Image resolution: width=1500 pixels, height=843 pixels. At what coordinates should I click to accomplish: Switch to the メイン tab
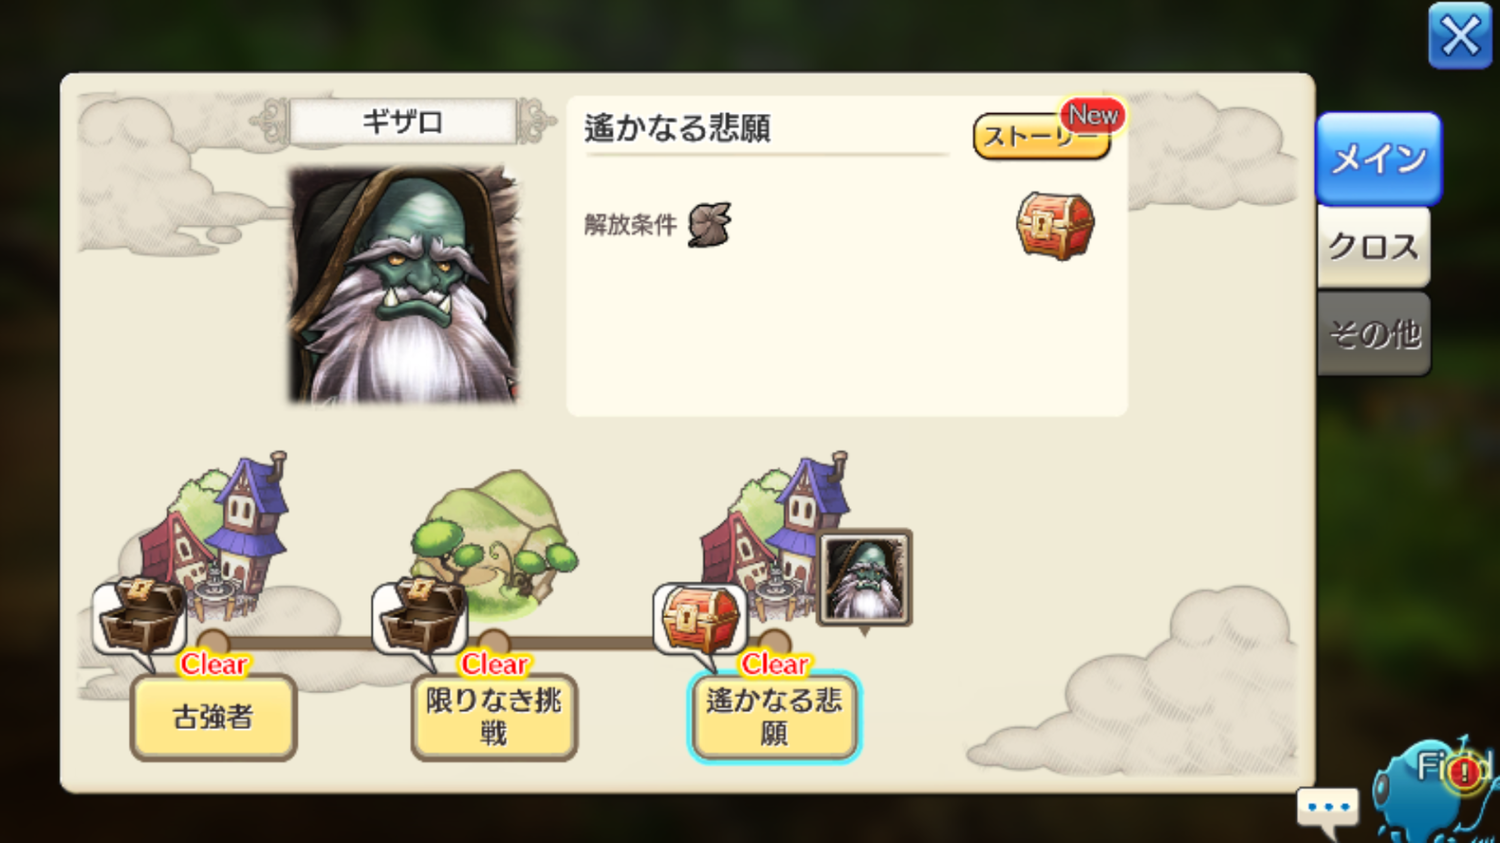(x=1379, y=159)
